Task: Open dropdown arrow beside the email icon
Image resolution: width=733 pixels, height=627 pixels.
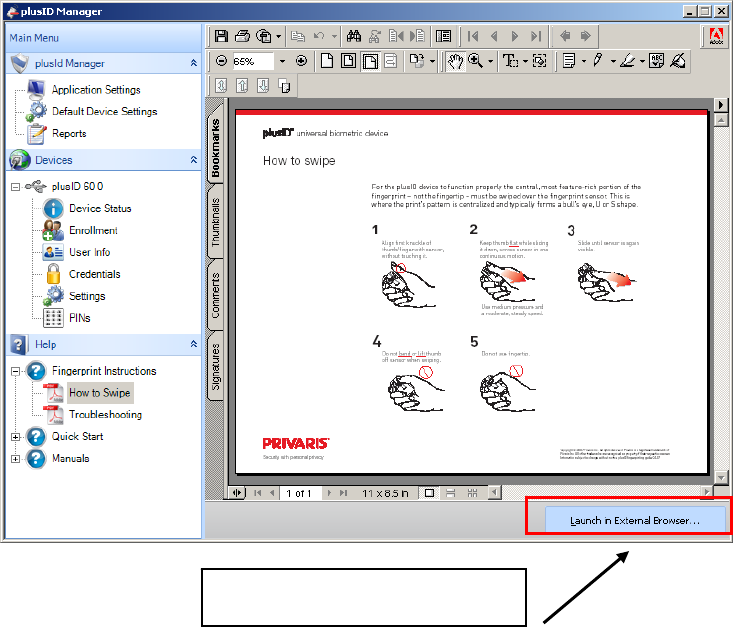Action: coord(279,36)
